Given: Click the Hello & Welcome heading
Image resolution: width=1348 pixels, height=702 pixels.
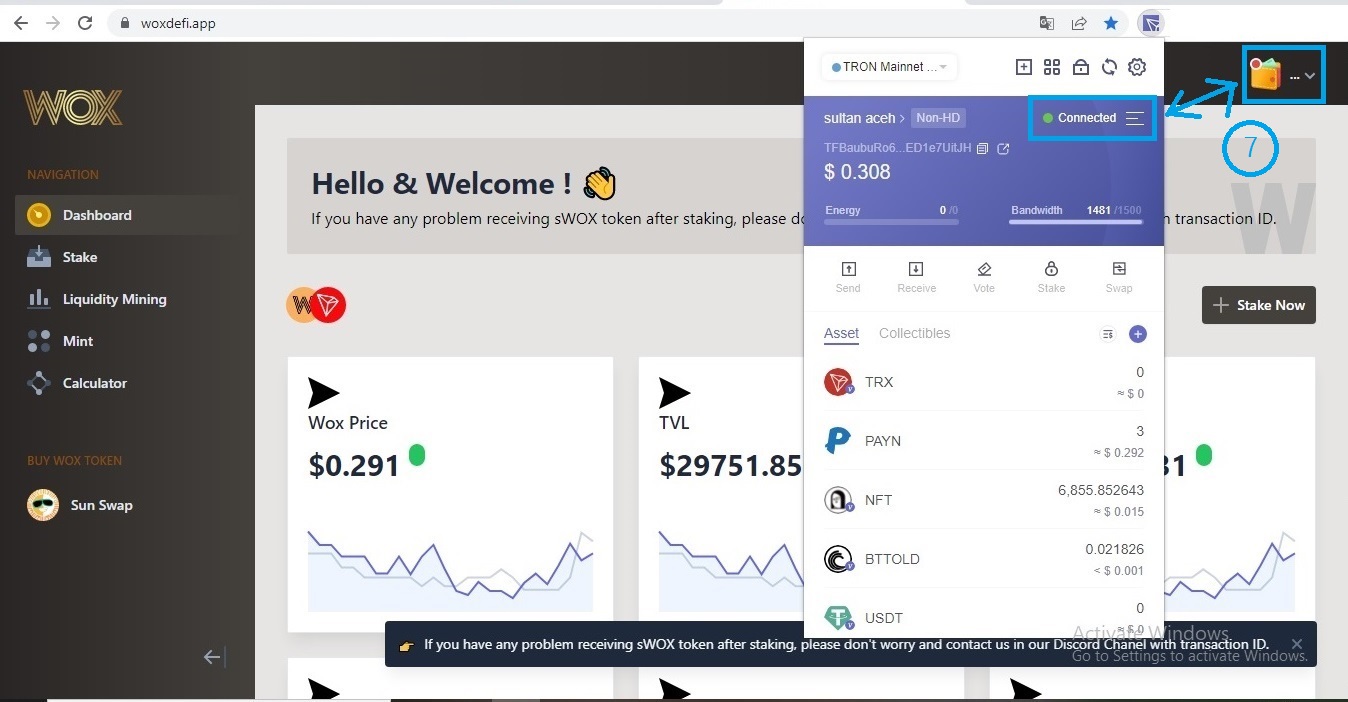Looking at the screenshot, I should (442, 184).
